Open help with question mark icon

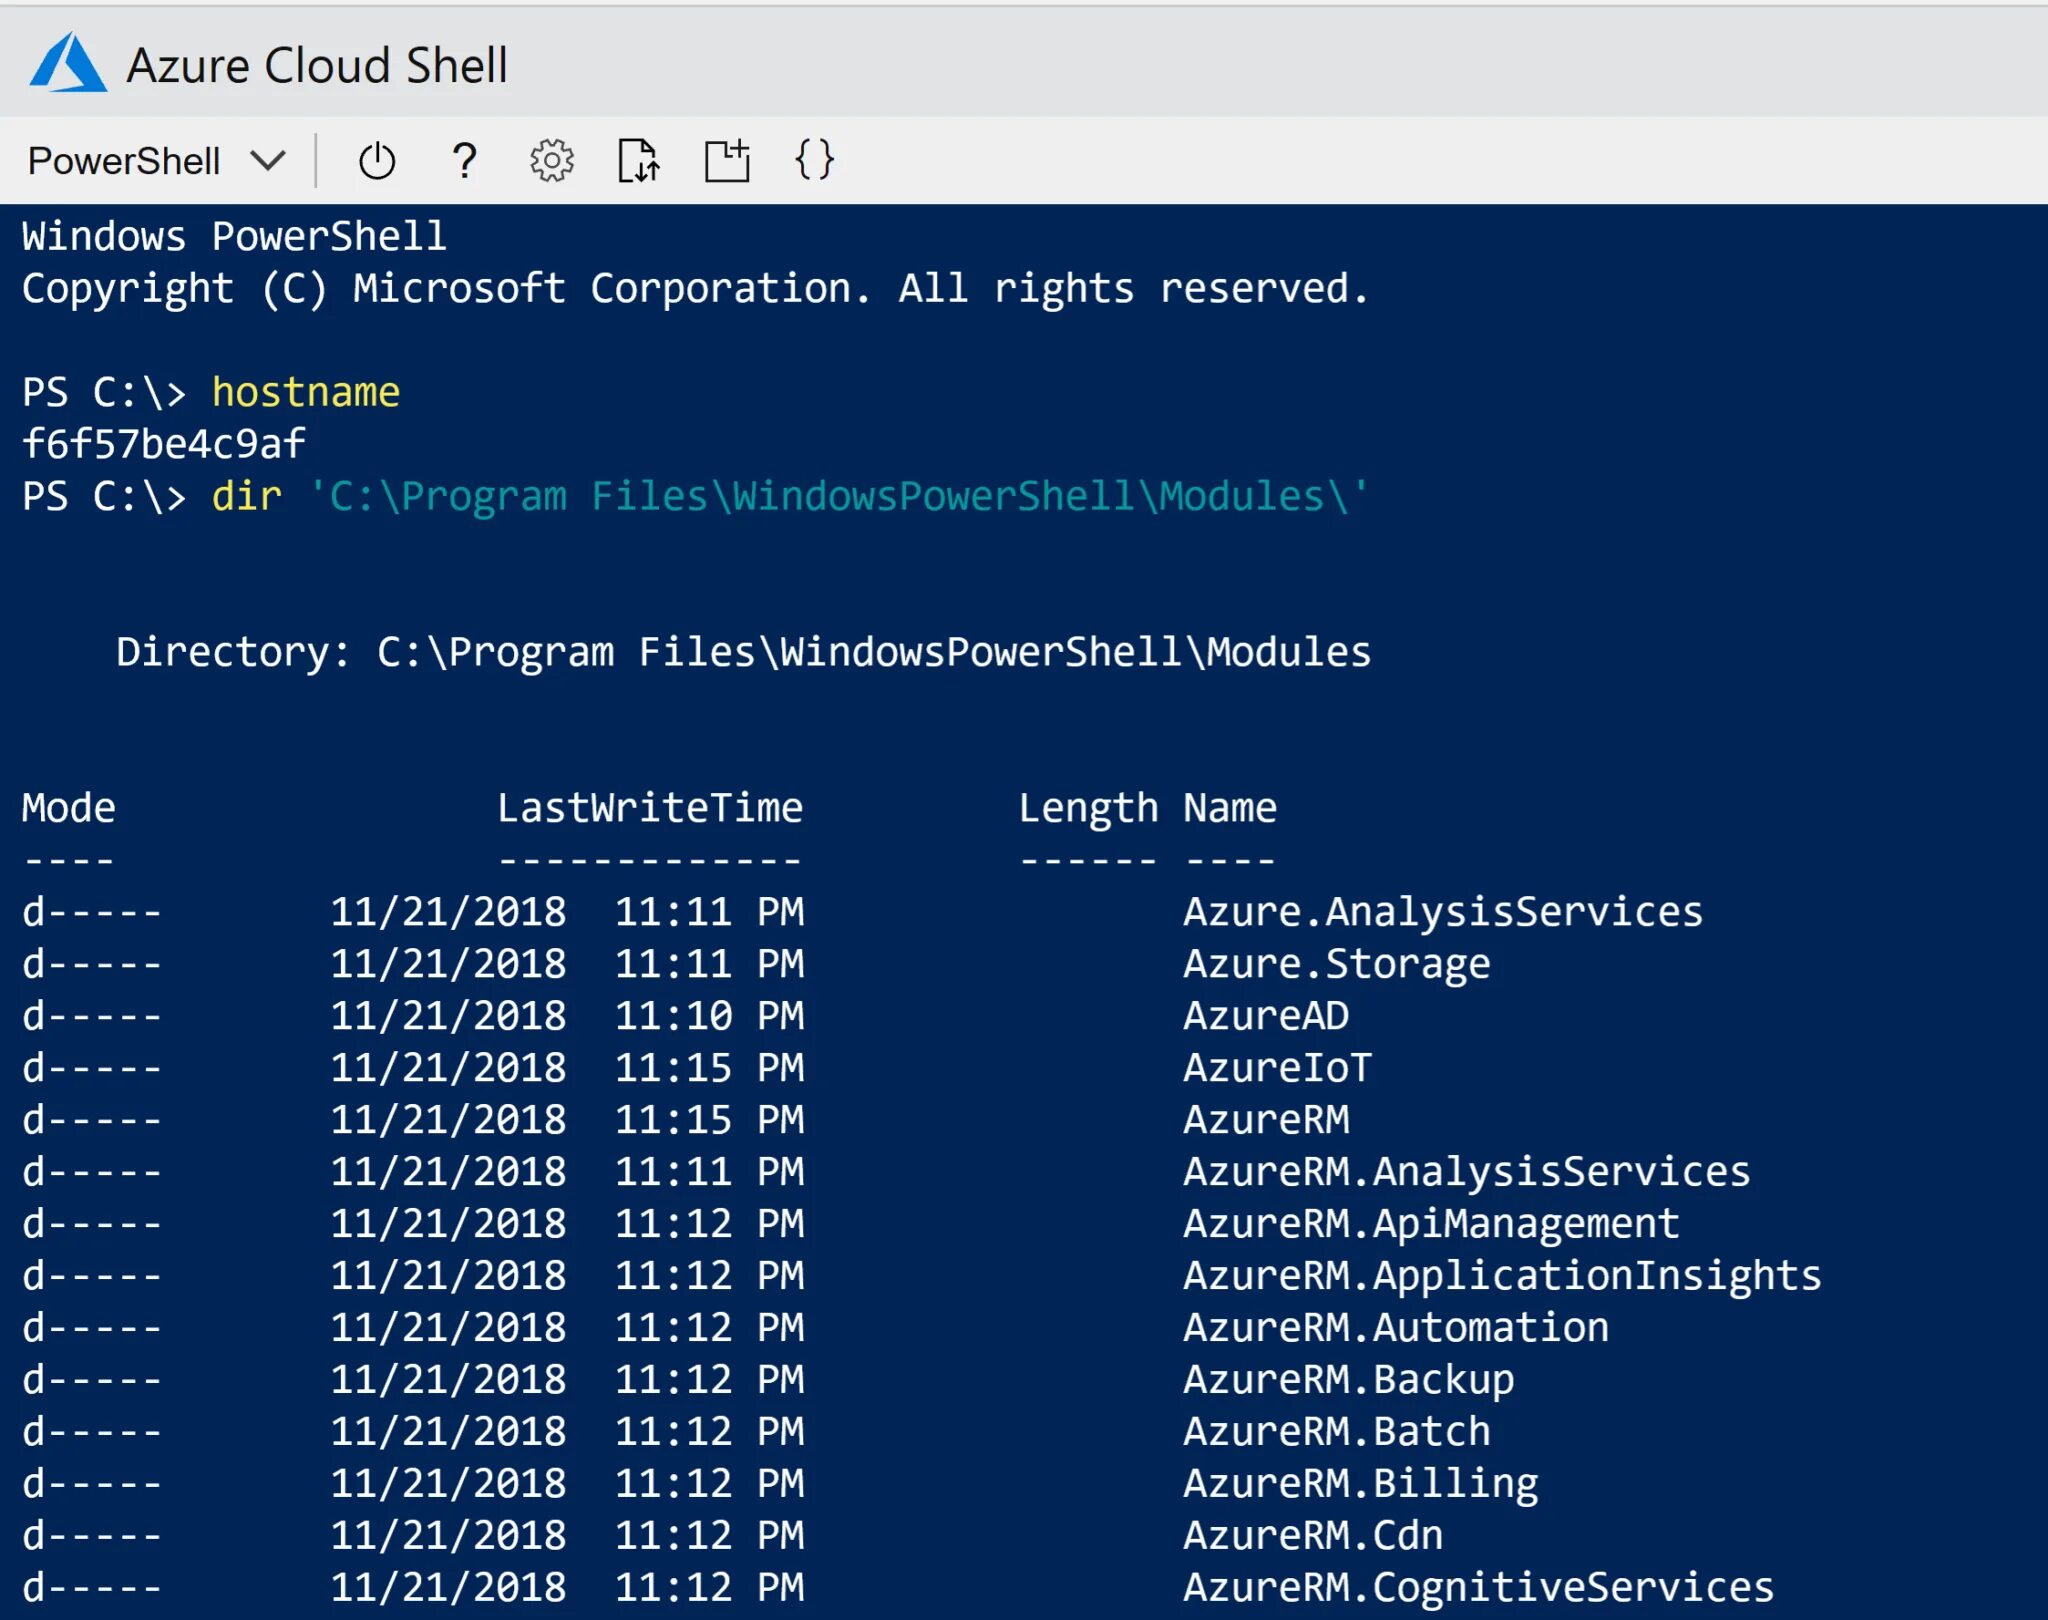point(464,161)
